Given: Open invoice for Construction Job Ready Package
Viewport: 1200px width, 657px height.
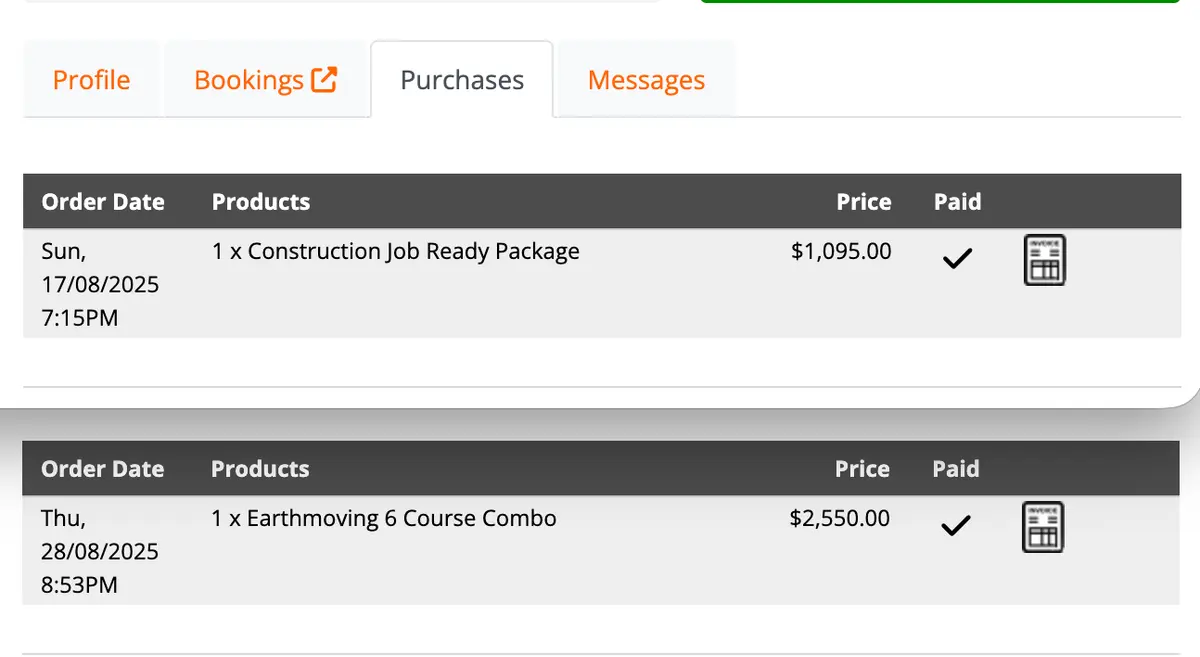Looking at the screenshot, I should point(1045,260).
